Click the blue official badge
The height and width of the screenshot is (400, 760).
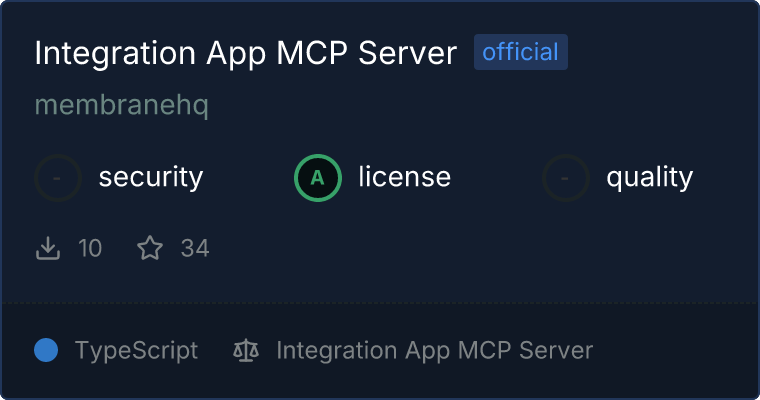pos(520,52)
